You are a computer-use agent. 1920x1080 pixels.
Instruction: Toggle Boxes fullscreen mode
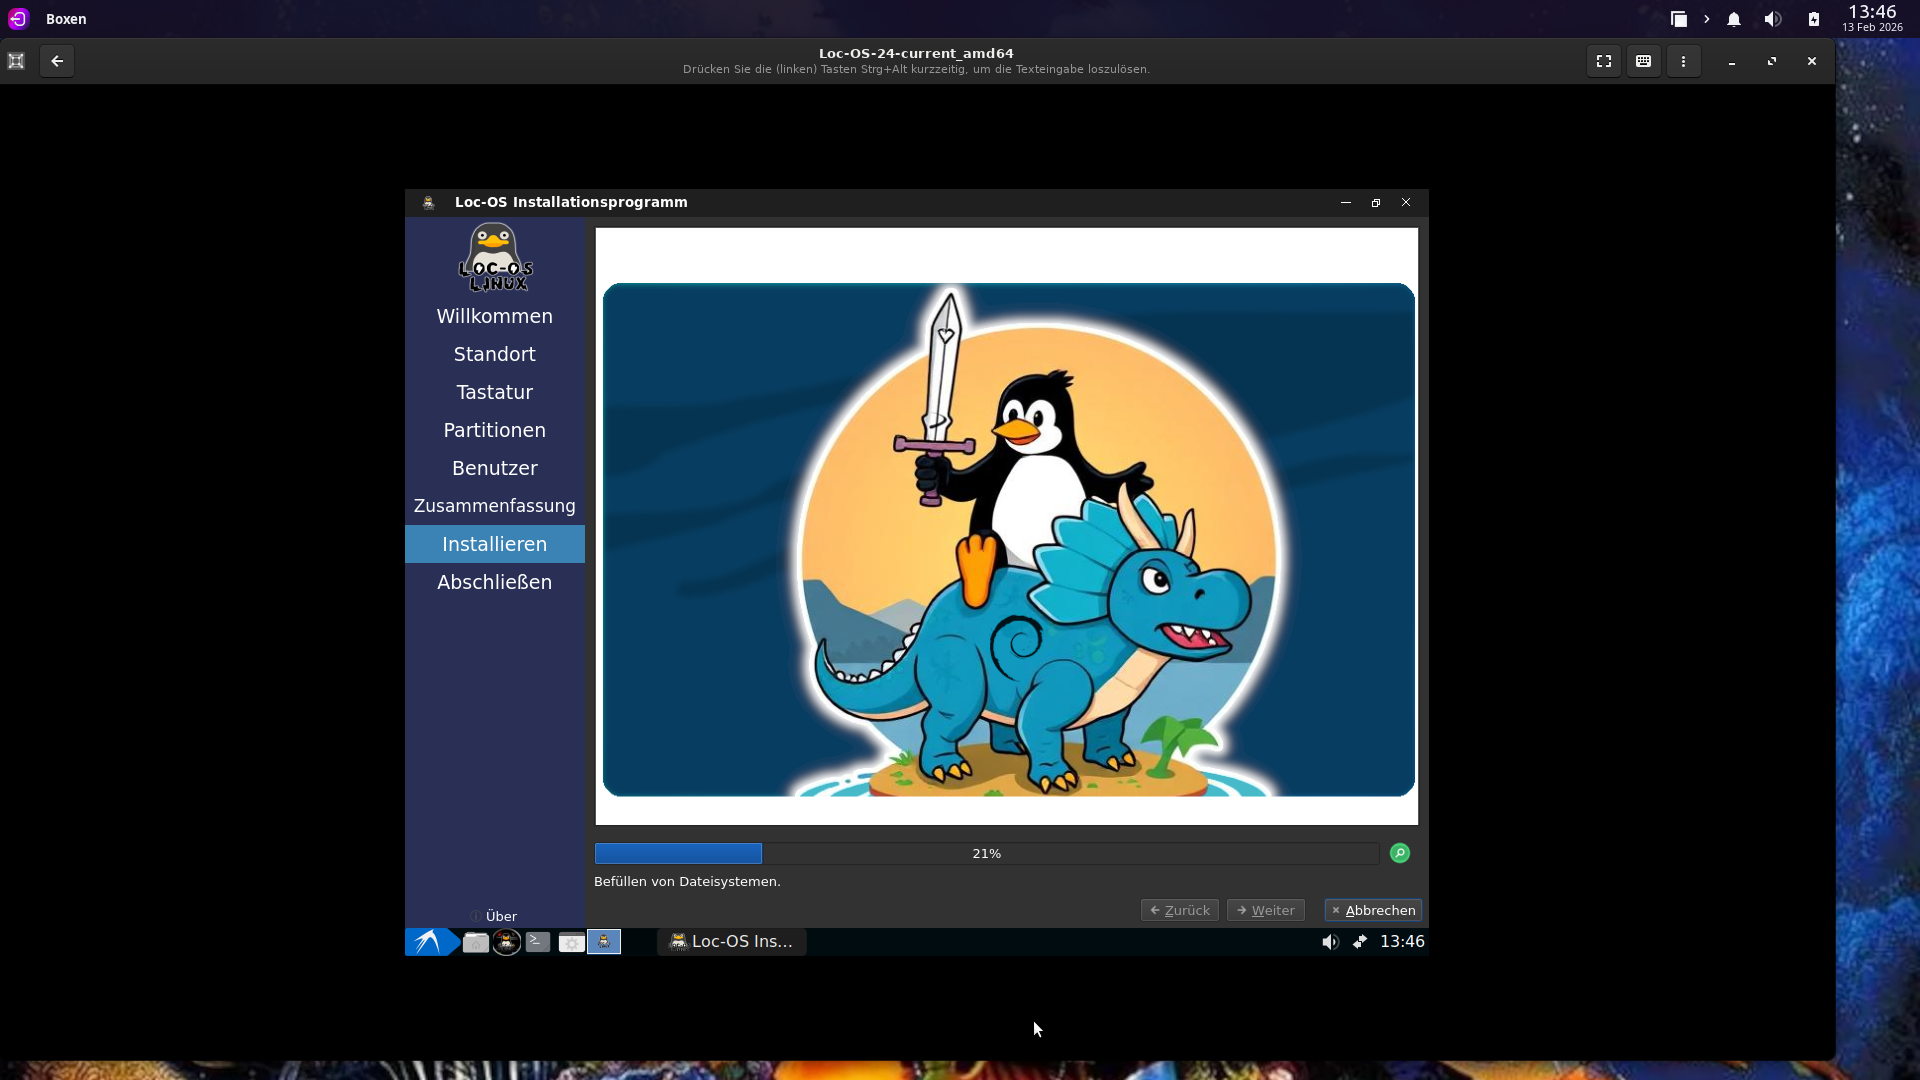[1604, 61]
